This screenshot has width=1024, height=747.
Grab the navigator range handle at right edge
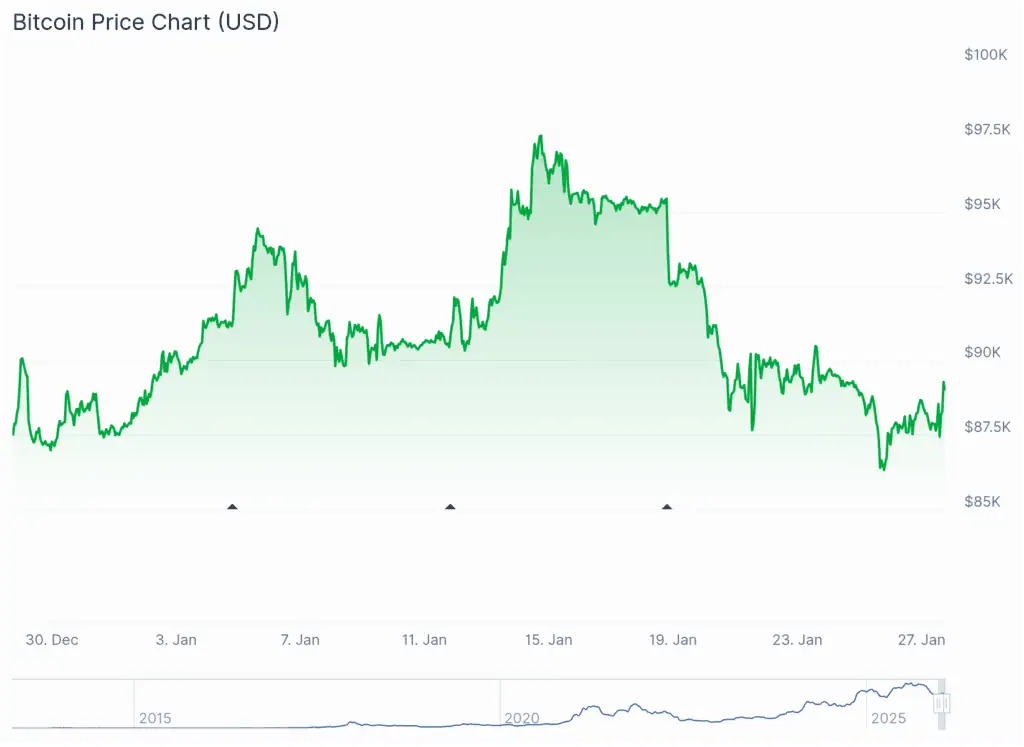941,704
